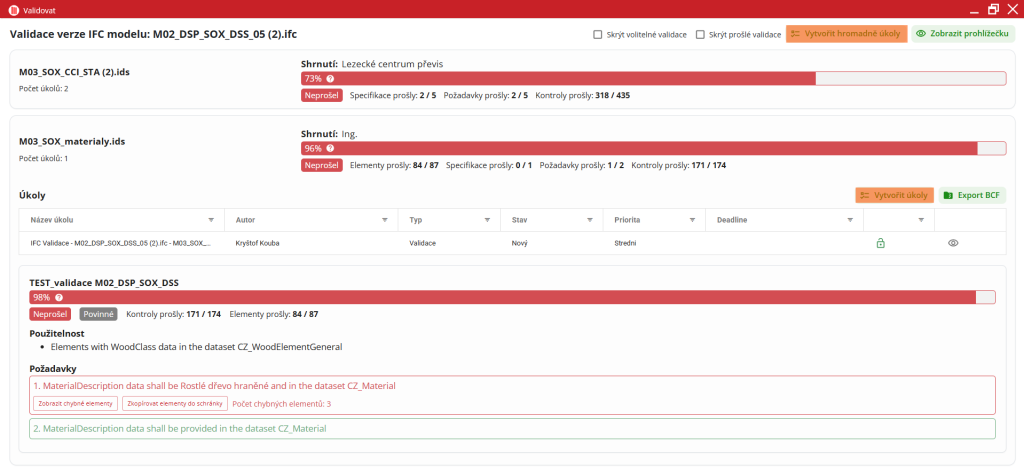Open the viewer with Zobrazit prohlížečku
Viewport: 1024px width, 468px height.
[x=963, y=34]
